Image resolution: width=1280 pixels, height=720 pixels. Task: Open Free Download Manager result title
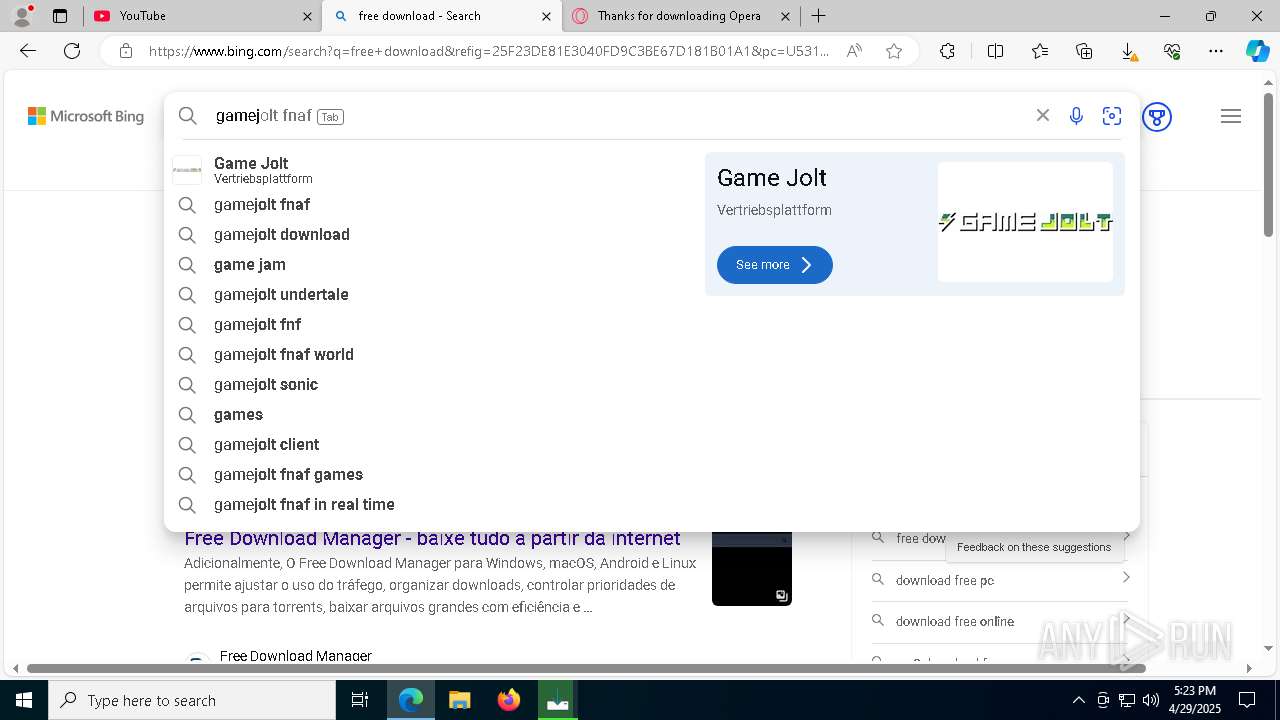pos(432,538)
